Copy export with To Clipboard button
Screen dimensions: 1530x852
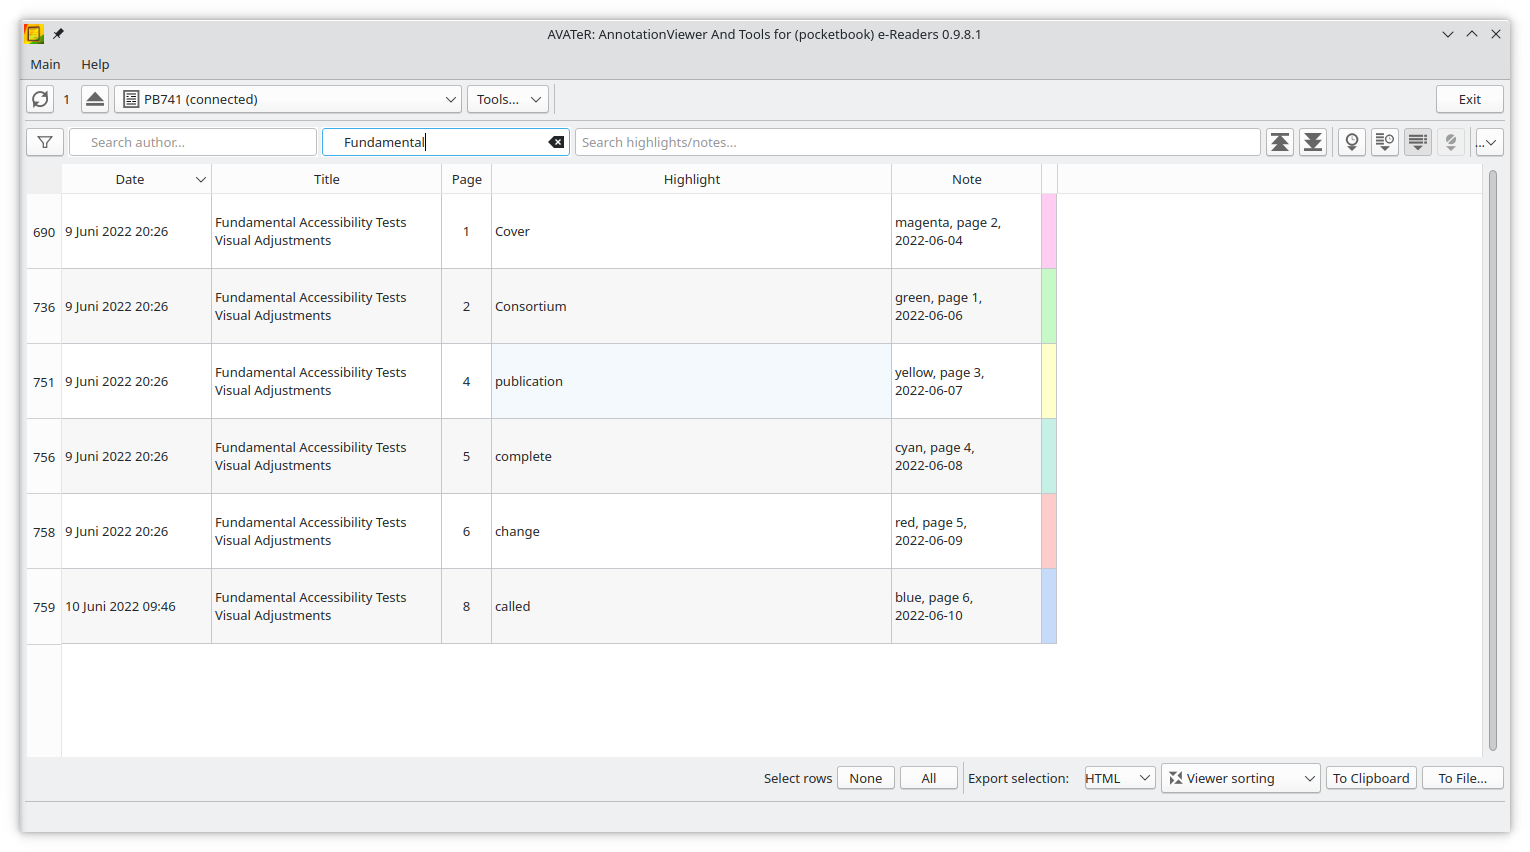click(x=1371, y=778)
